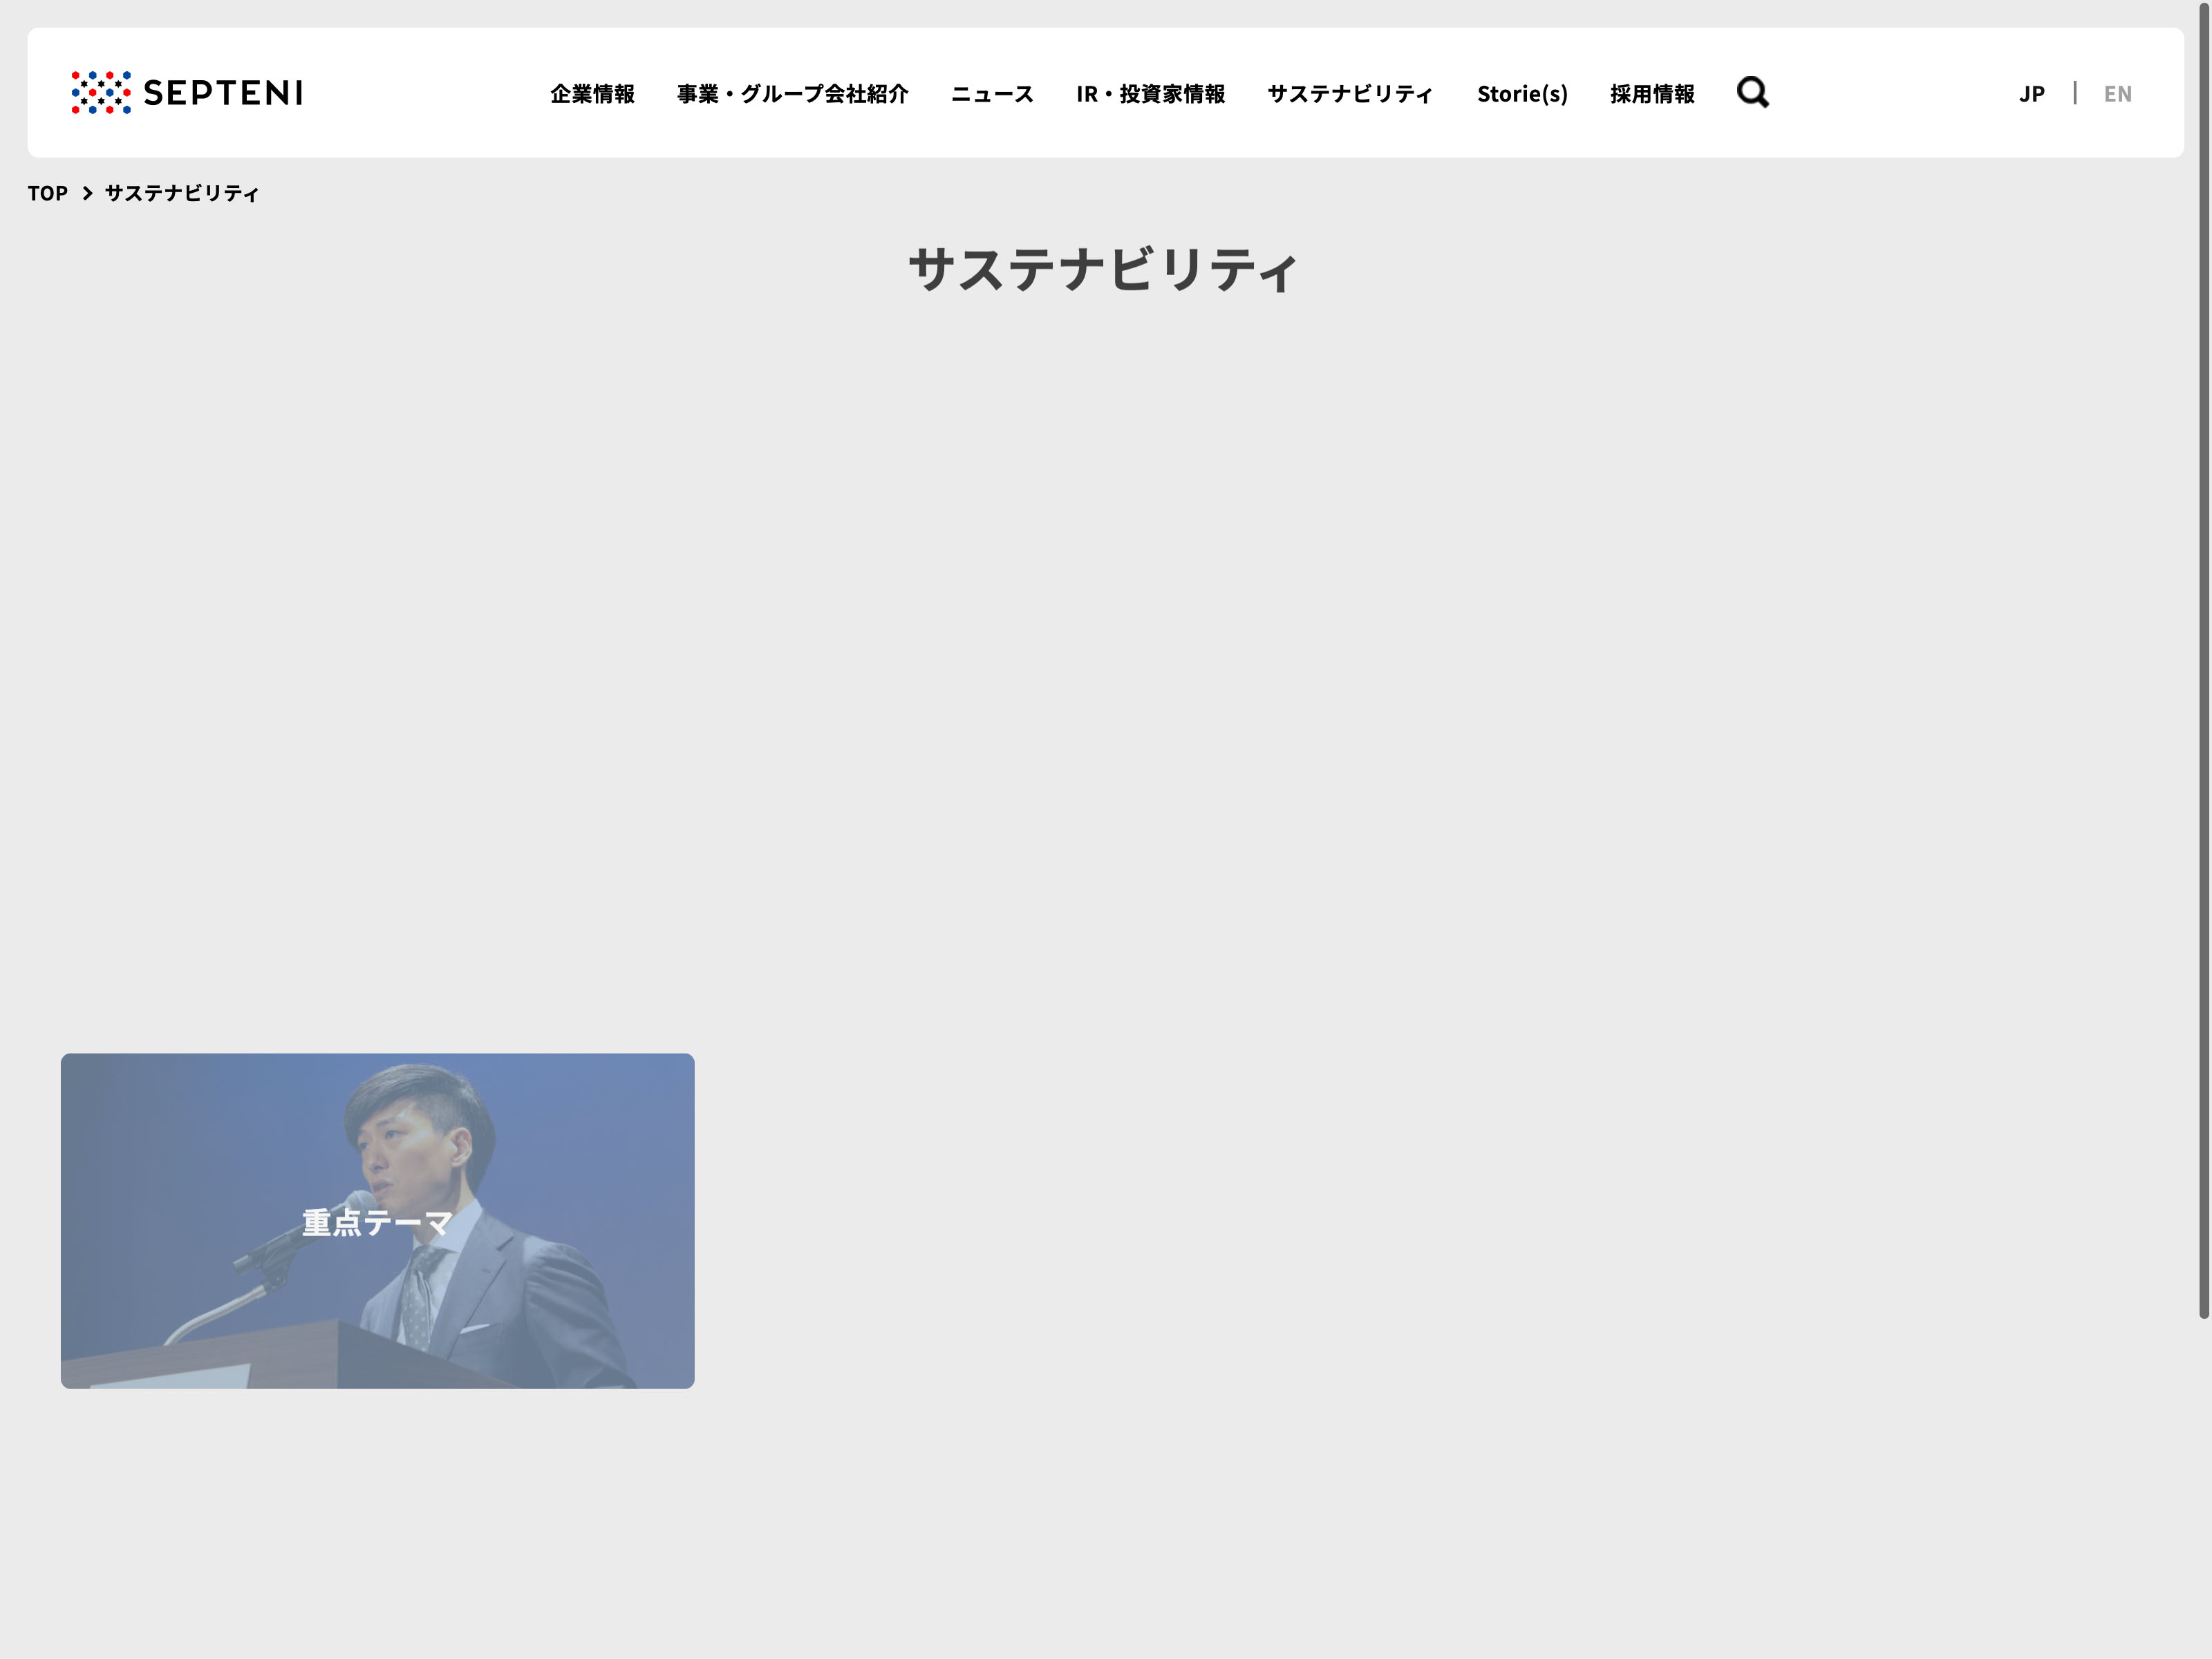Switch language to EN
The height and width of the screenshot is (1659, 2212).
click(x=2117, y=94)
